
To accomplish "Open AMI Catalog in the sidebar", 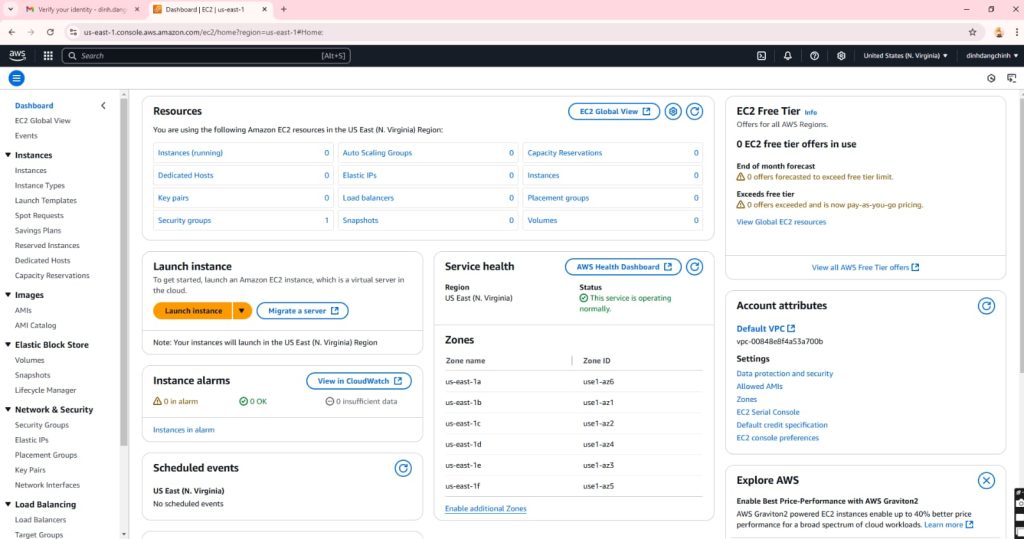I will [x=35, y=325].
